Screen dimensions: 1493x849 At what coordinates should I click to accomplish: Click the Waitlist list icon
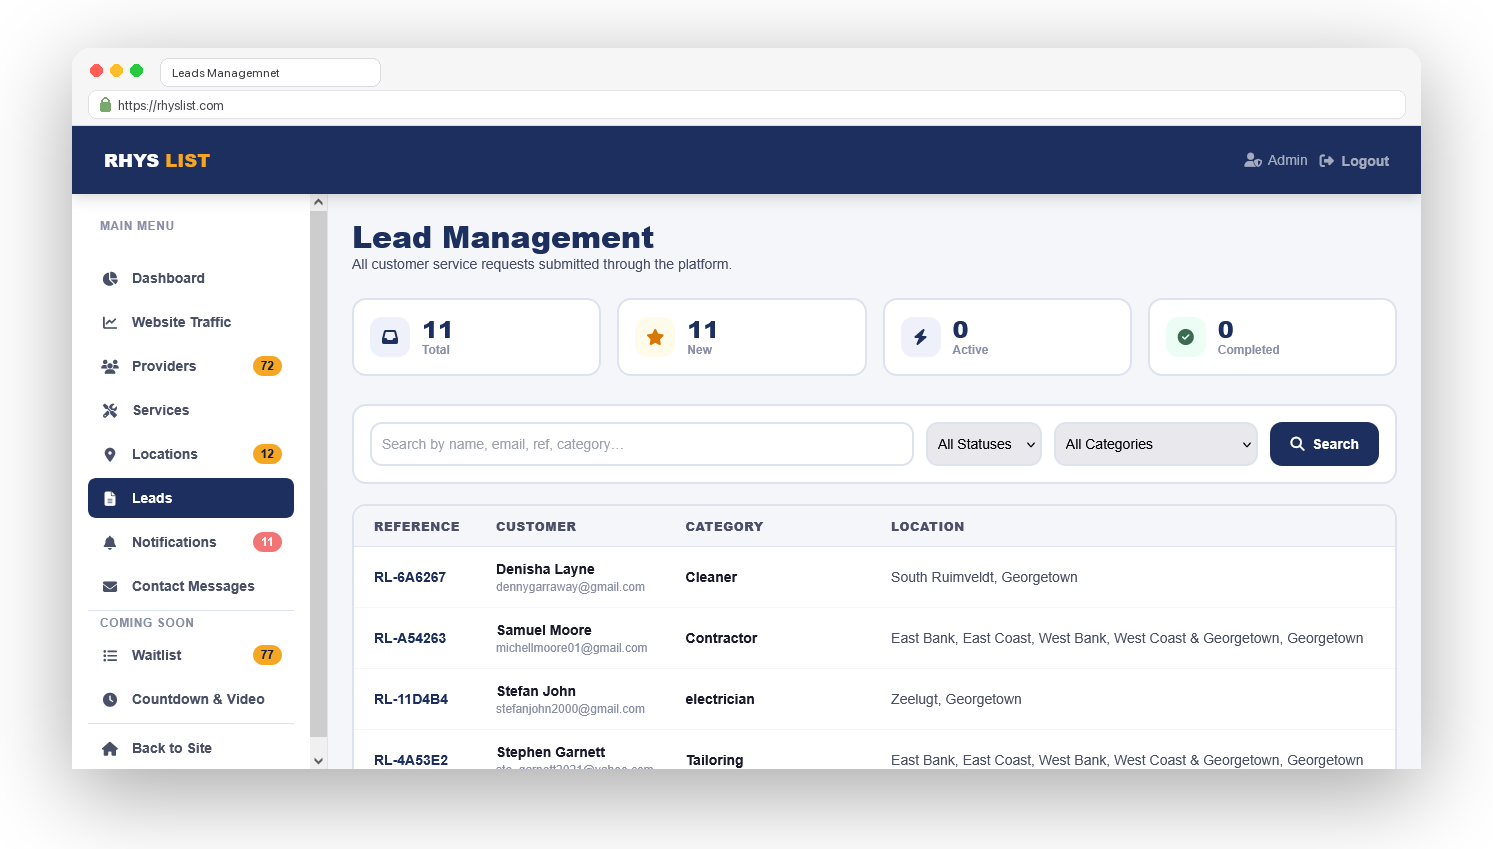coord(110,656)
